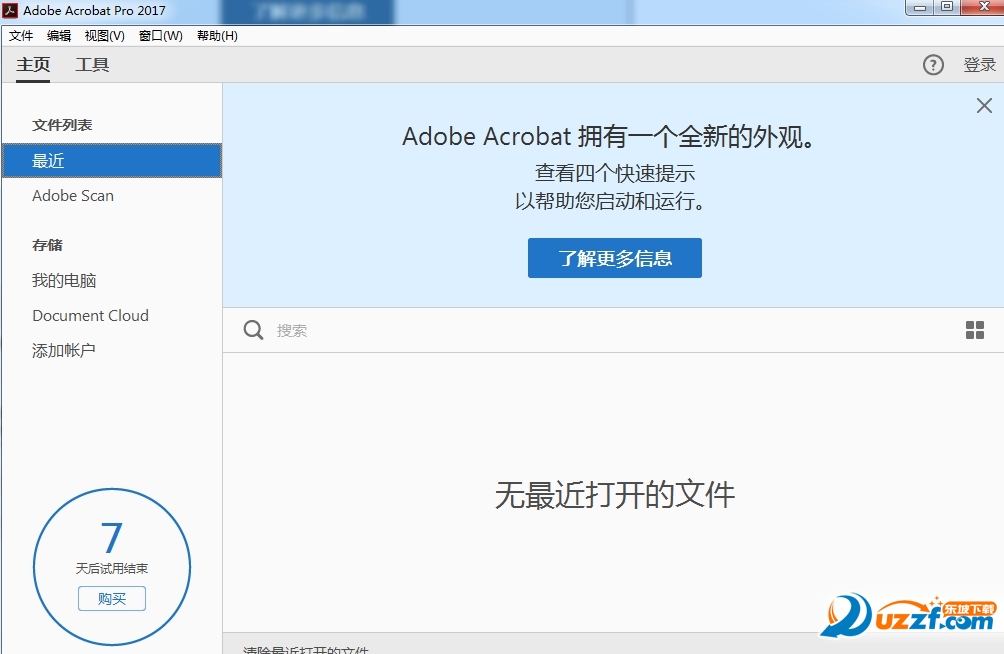
Task: Select 我的电脑 under storage
Action: click(x=64, y=281)
